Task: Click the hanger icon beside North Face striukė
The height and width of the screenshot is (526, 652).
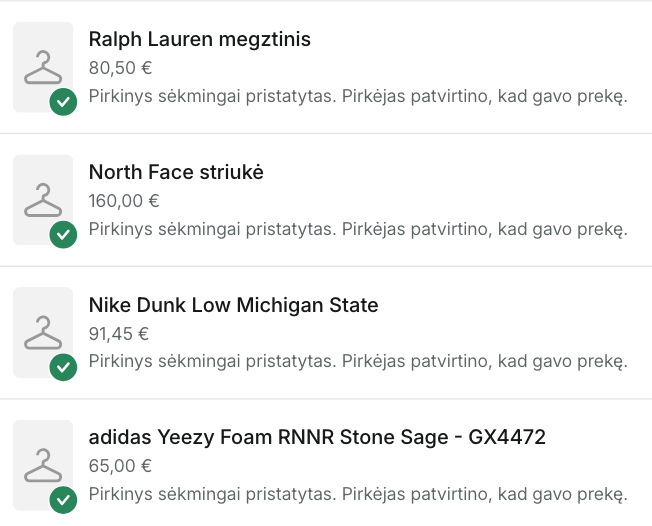Action: click(43, 199)
